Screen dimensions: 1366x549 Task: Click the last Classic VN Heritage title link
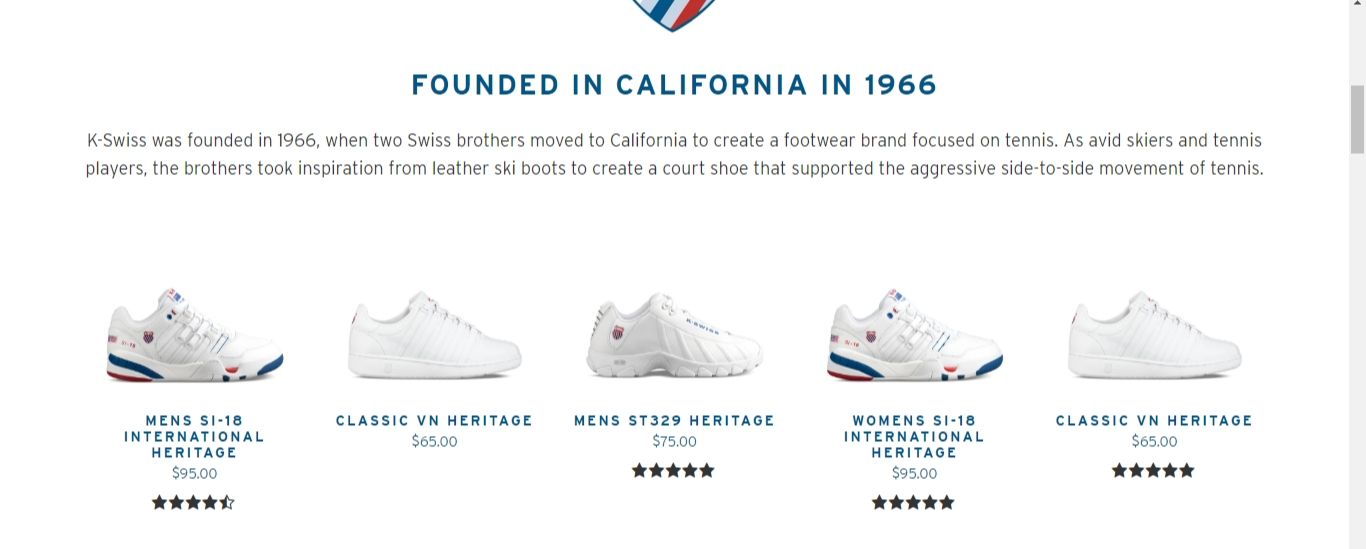pos(1154,420)
